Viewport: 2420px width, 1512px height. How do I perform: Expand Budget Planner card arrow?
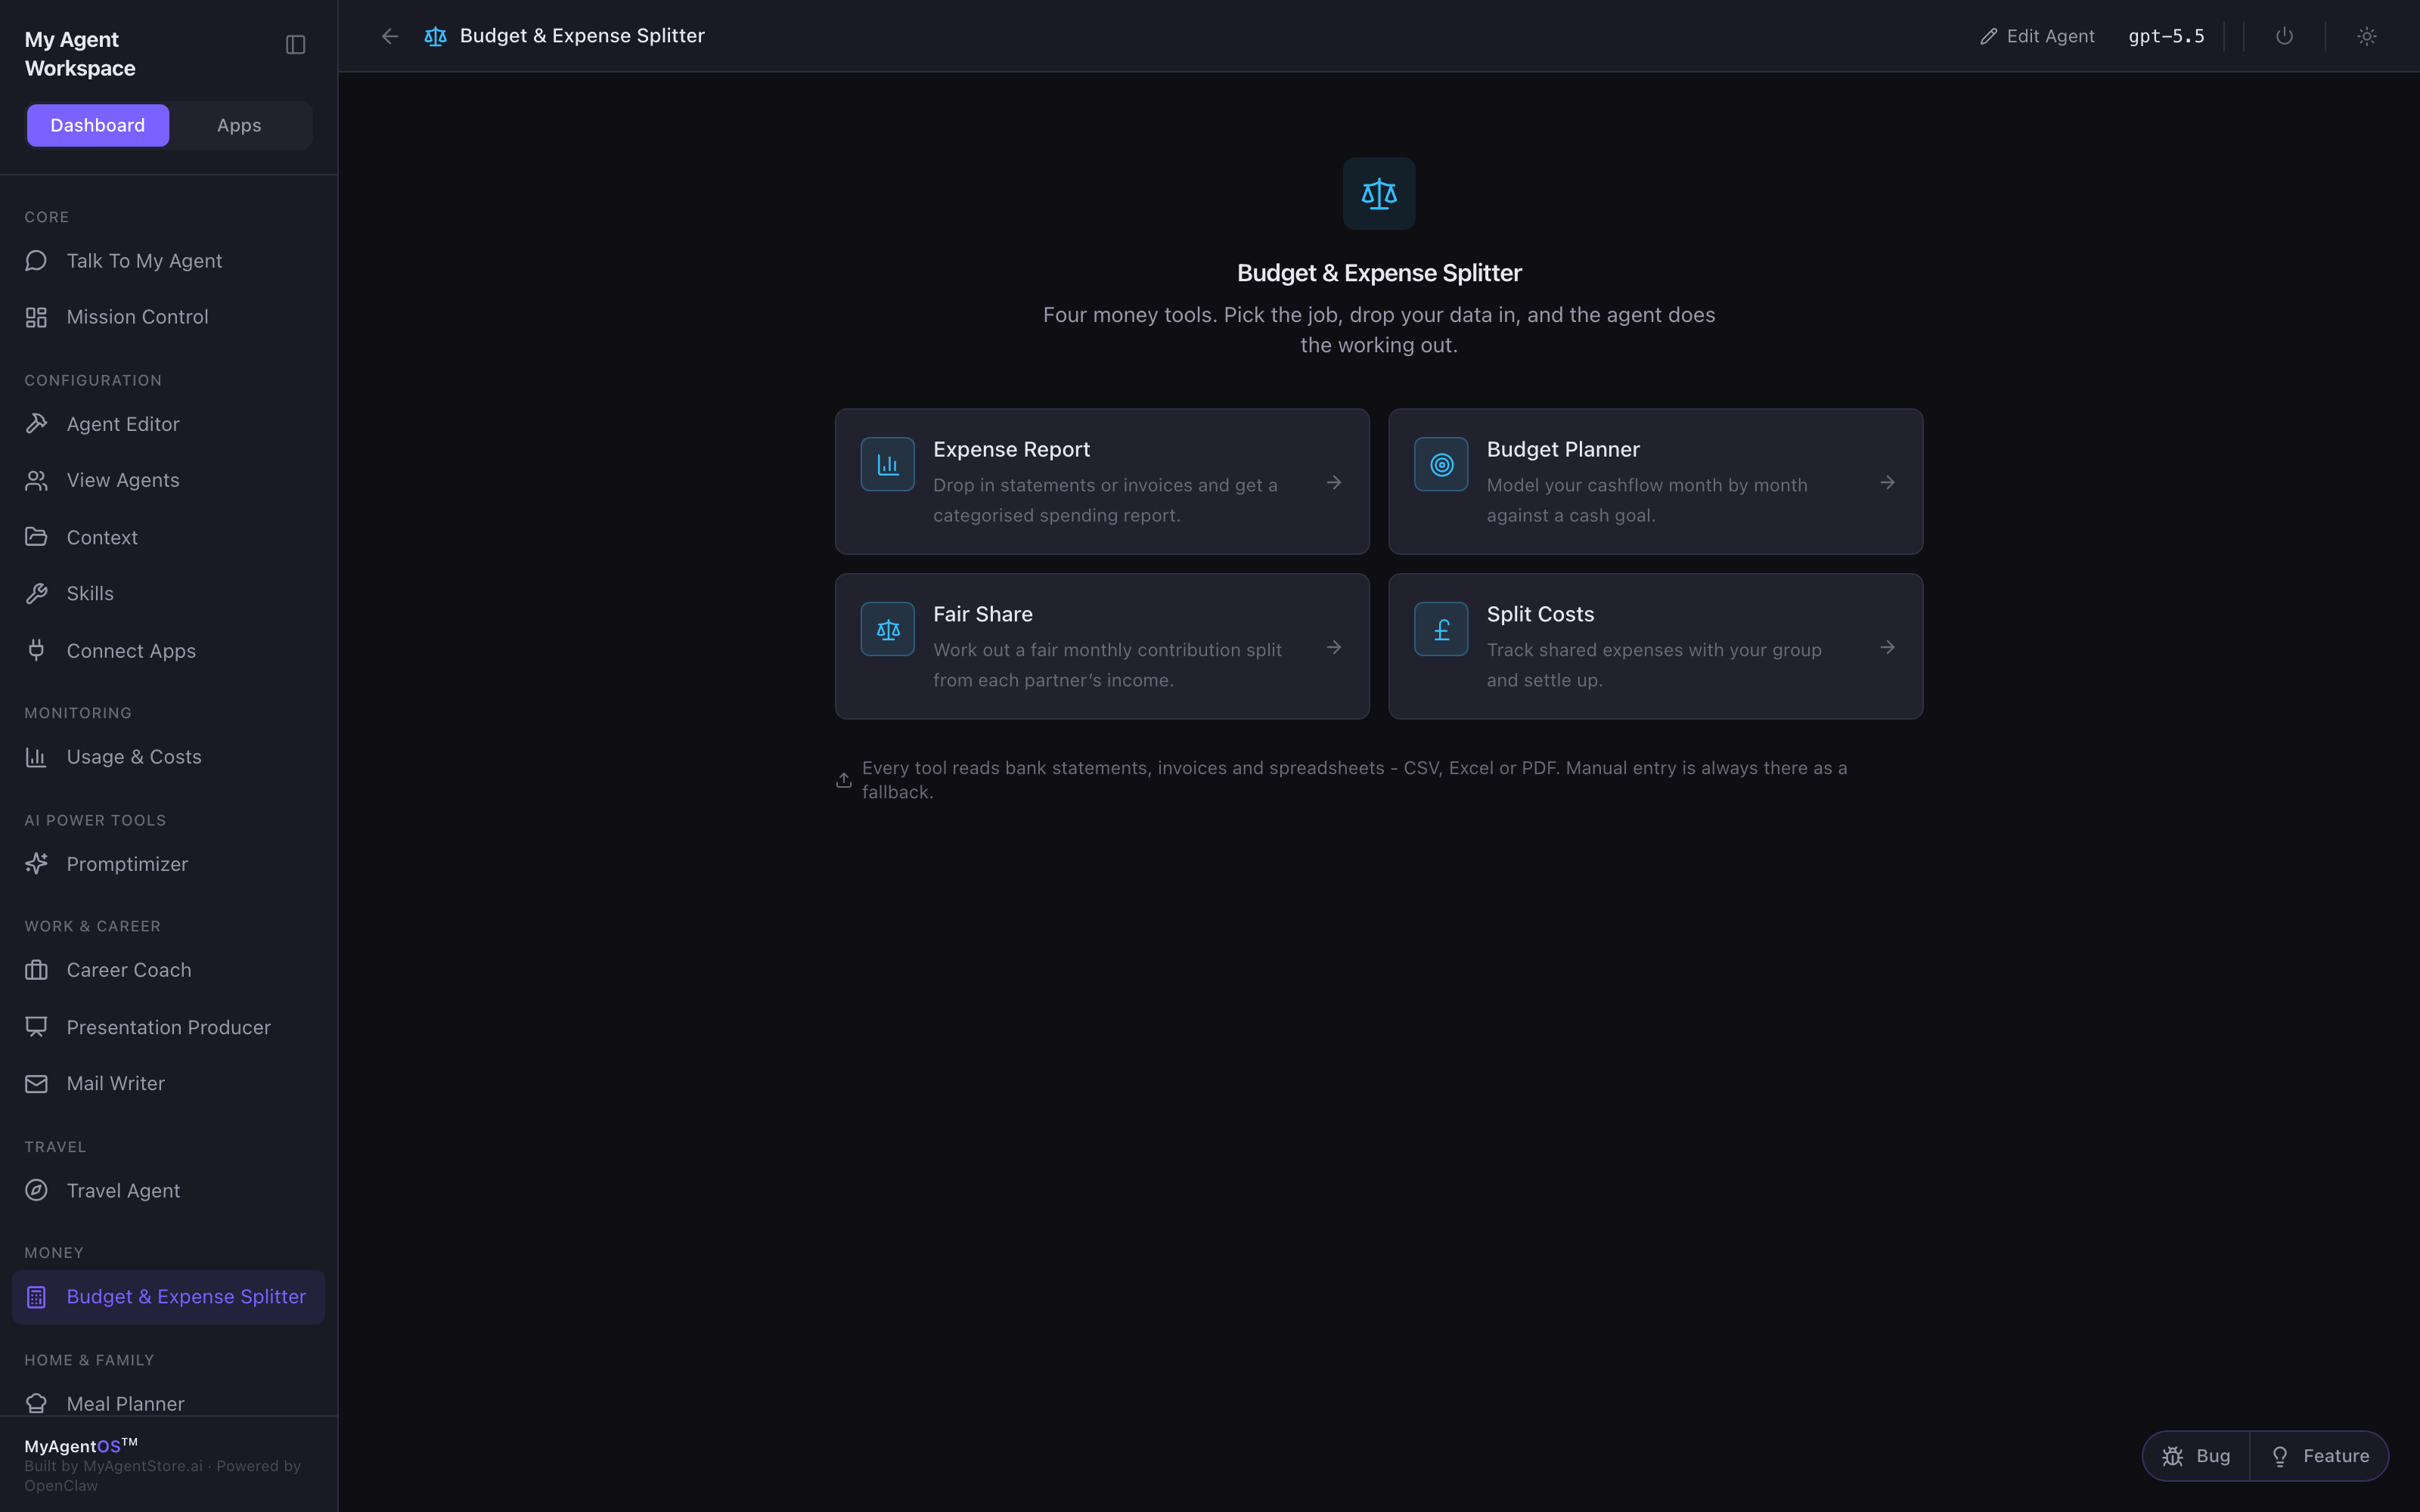tap(1887, 483)
